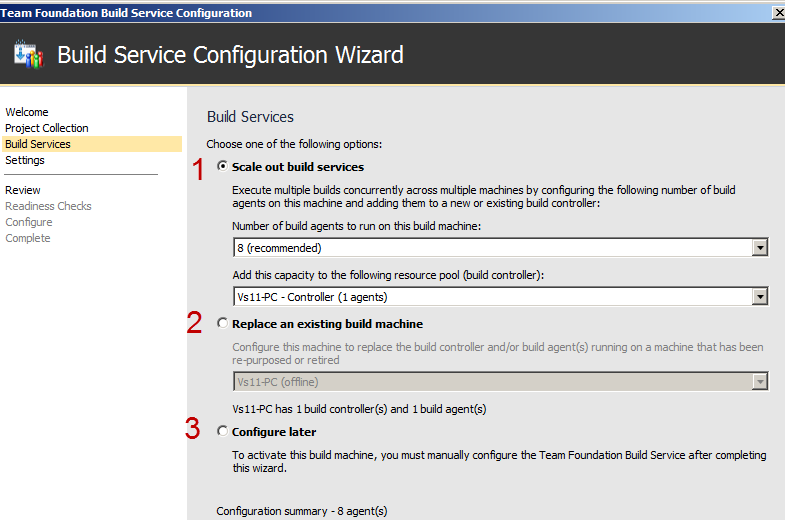Click the Build Service wizard header icon
The image size is (785, 520).
coord(29,54)
